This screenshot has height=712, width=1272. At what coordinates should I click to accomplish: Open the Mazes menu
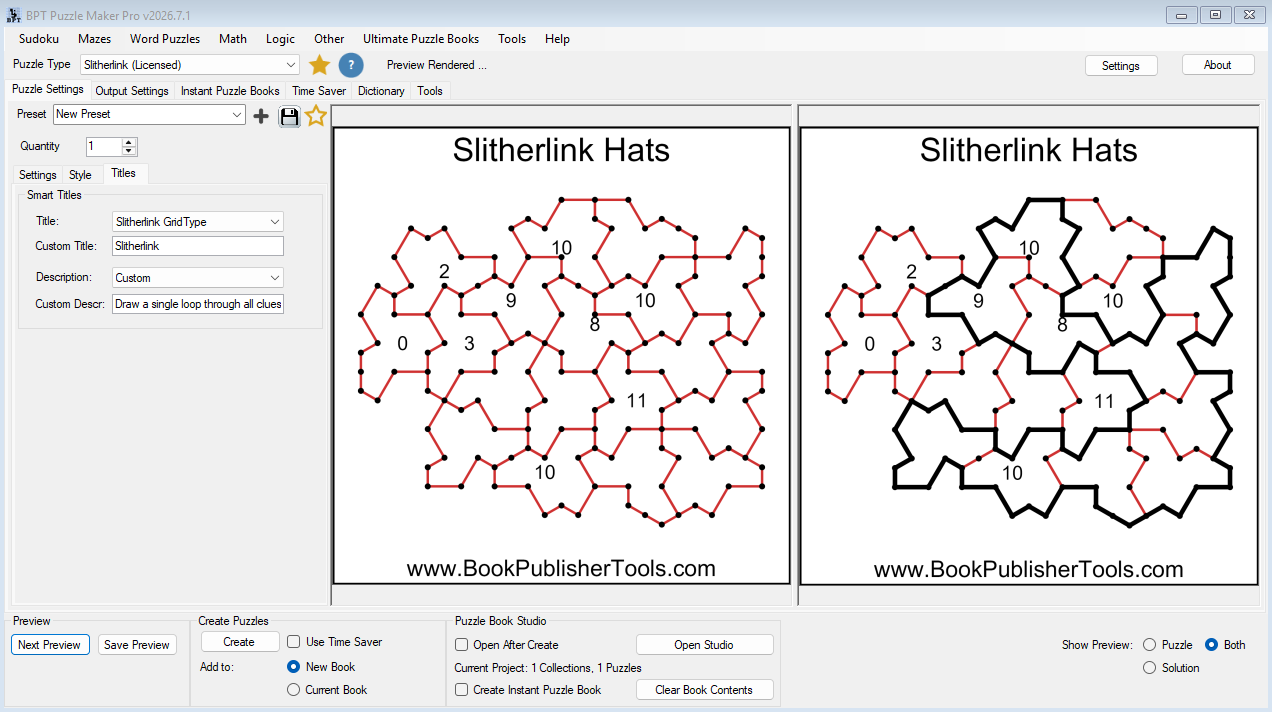[x=95, y=39]
